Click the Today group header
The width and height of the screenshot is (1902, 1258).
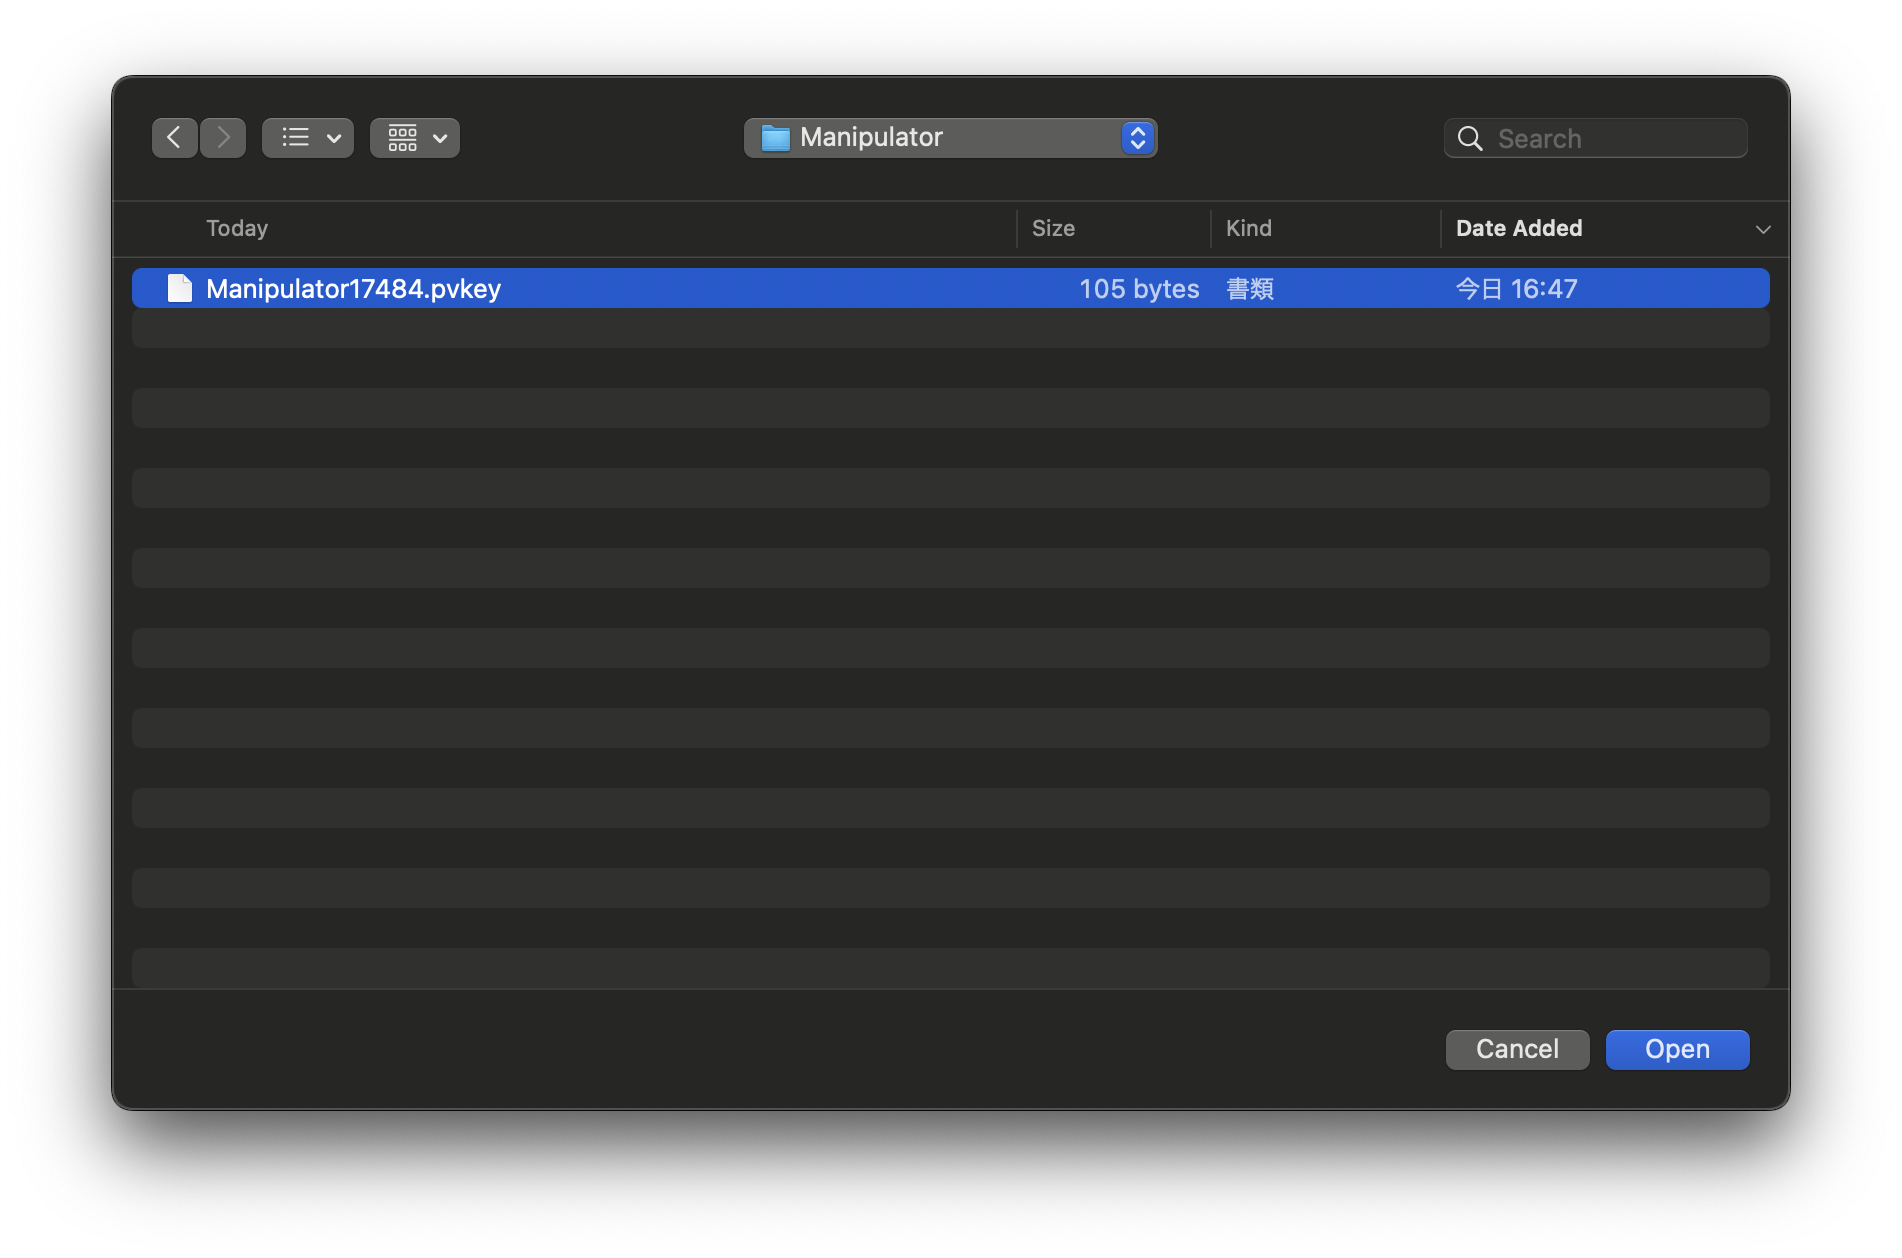click(x=237, y=229)
